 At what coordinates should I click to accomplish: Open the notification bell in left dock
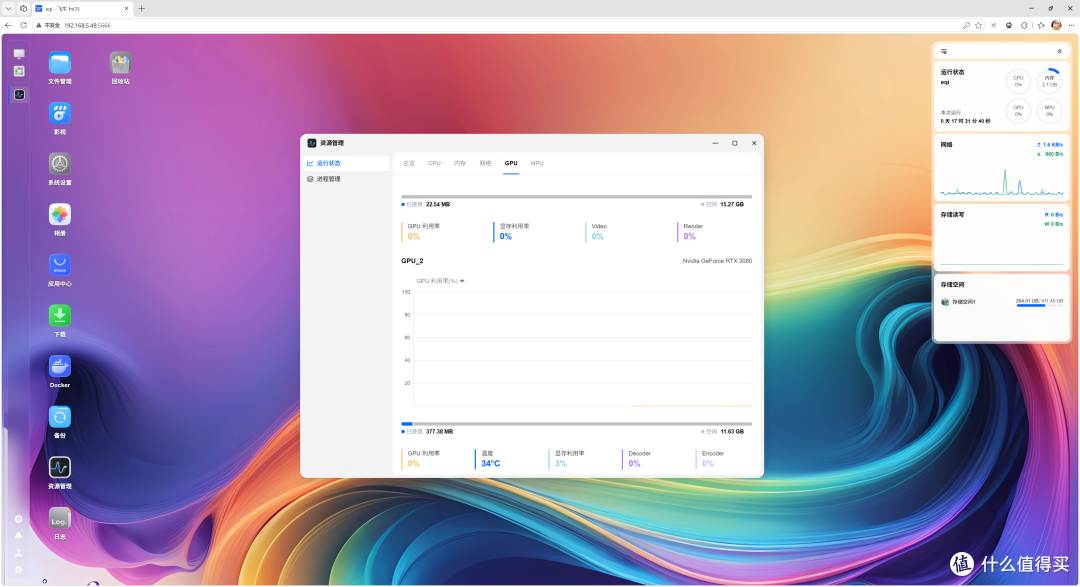19,535
